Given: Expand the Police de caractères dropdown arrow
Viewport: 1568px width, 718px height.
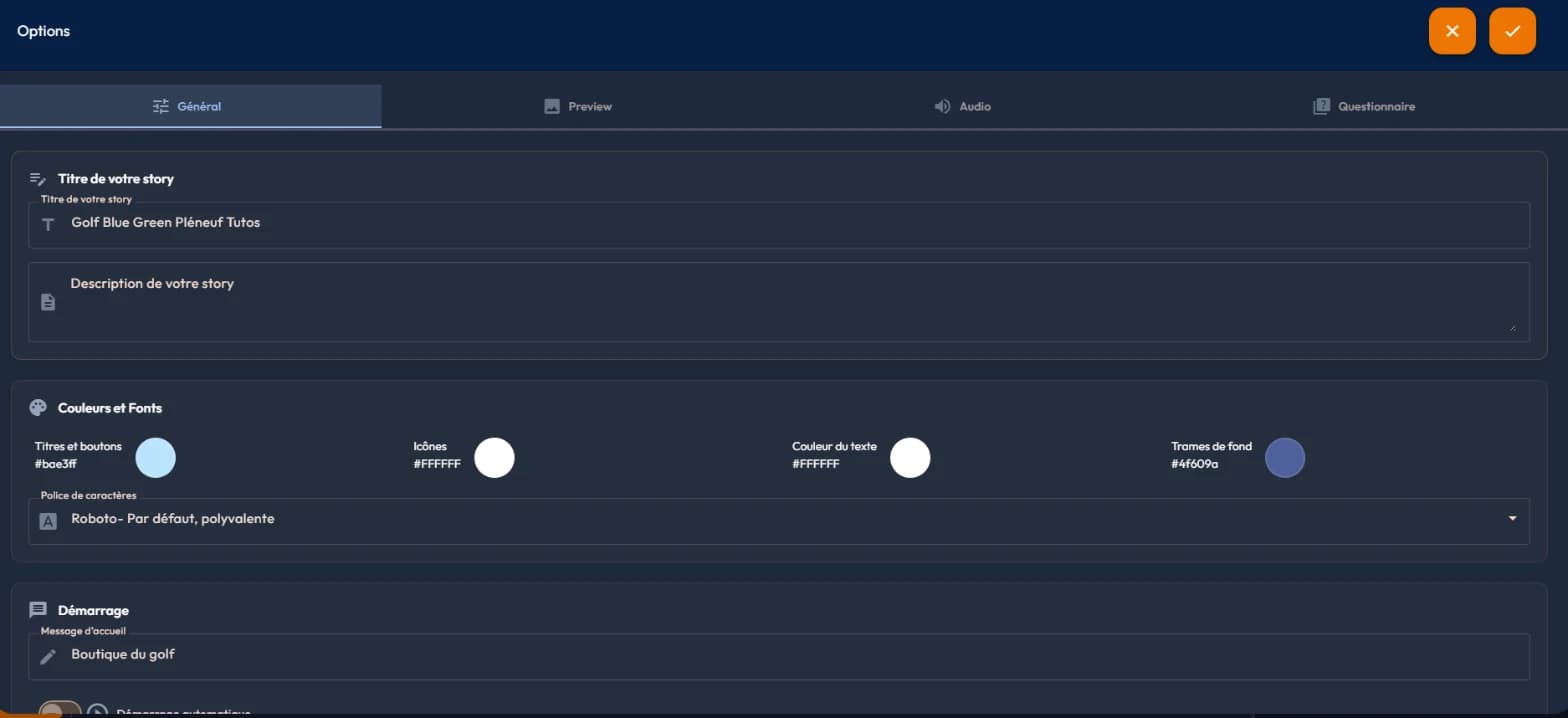Looking at the screenshot, I should coord(1512,518).
